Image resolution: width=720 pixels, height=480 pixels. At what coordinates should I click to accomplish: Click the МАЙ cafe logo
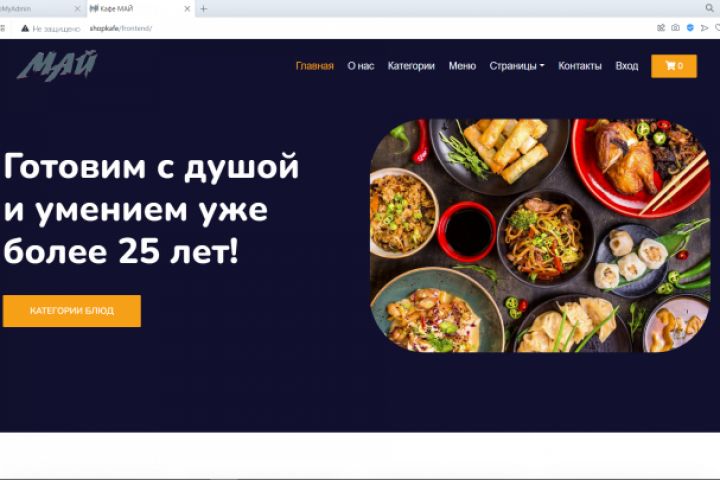(57, 66)
